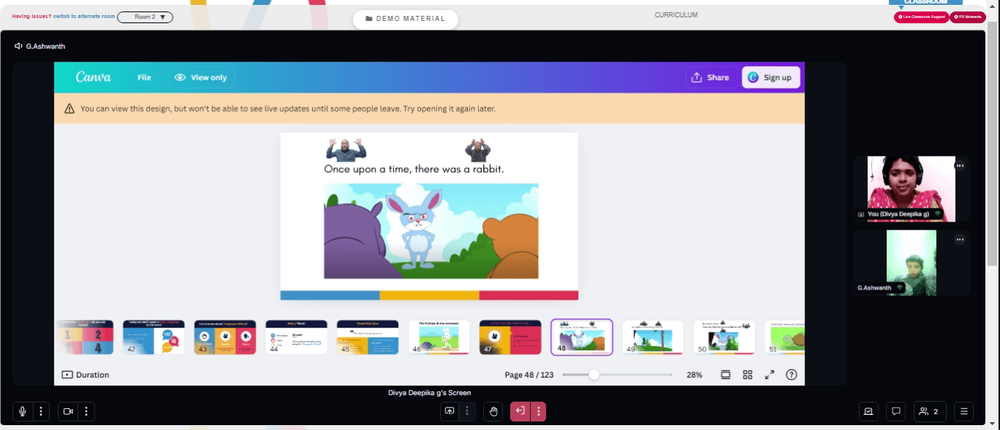Viewport: 1000px width, 430px height.
Task: Open leave options three-dot menu
Action: [538, 411]
